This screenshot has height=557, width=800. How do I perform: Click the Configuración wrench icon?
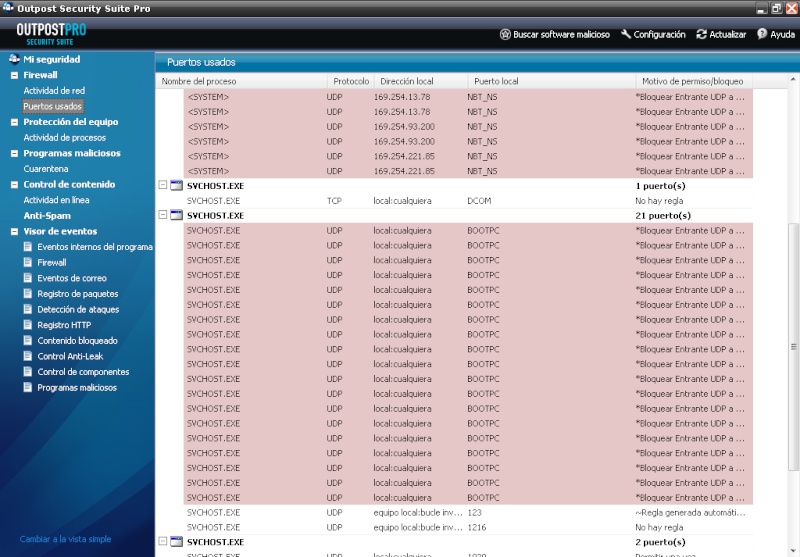626,34
